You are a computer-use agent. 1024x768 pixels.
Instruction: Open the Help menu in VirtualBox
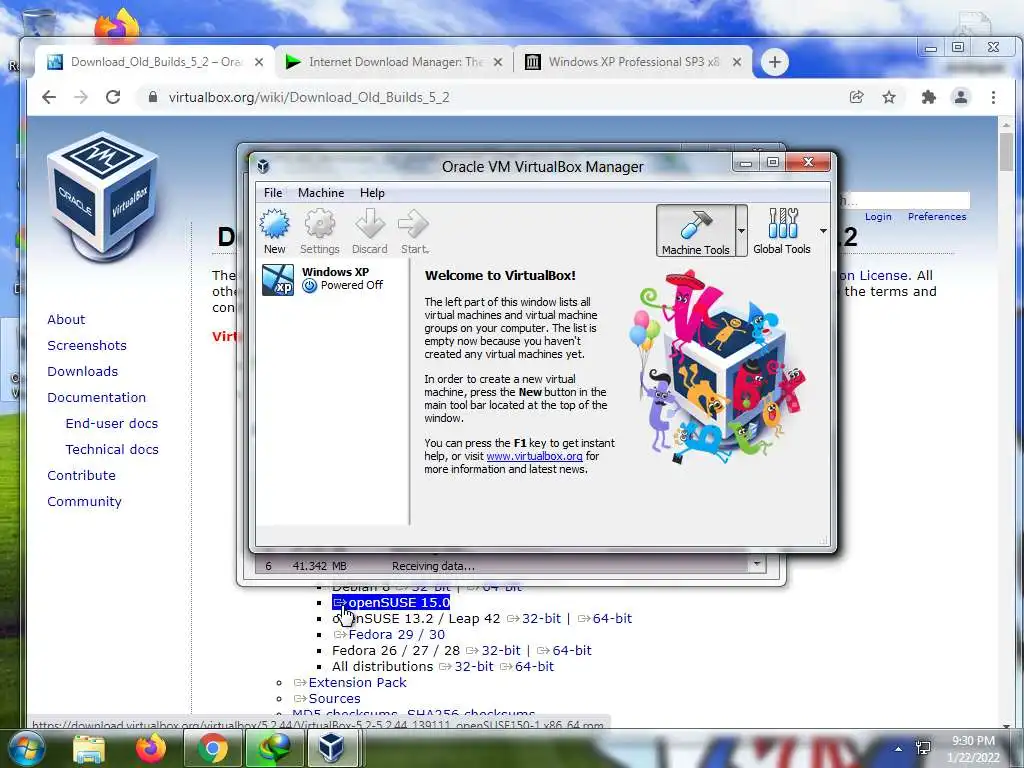pos(372,193)
